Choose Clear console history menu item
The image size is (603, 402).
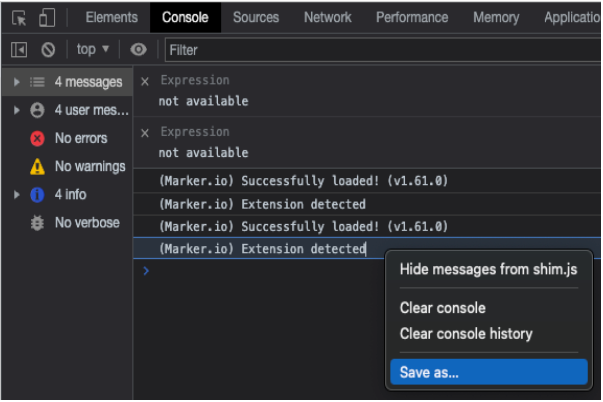466,334
